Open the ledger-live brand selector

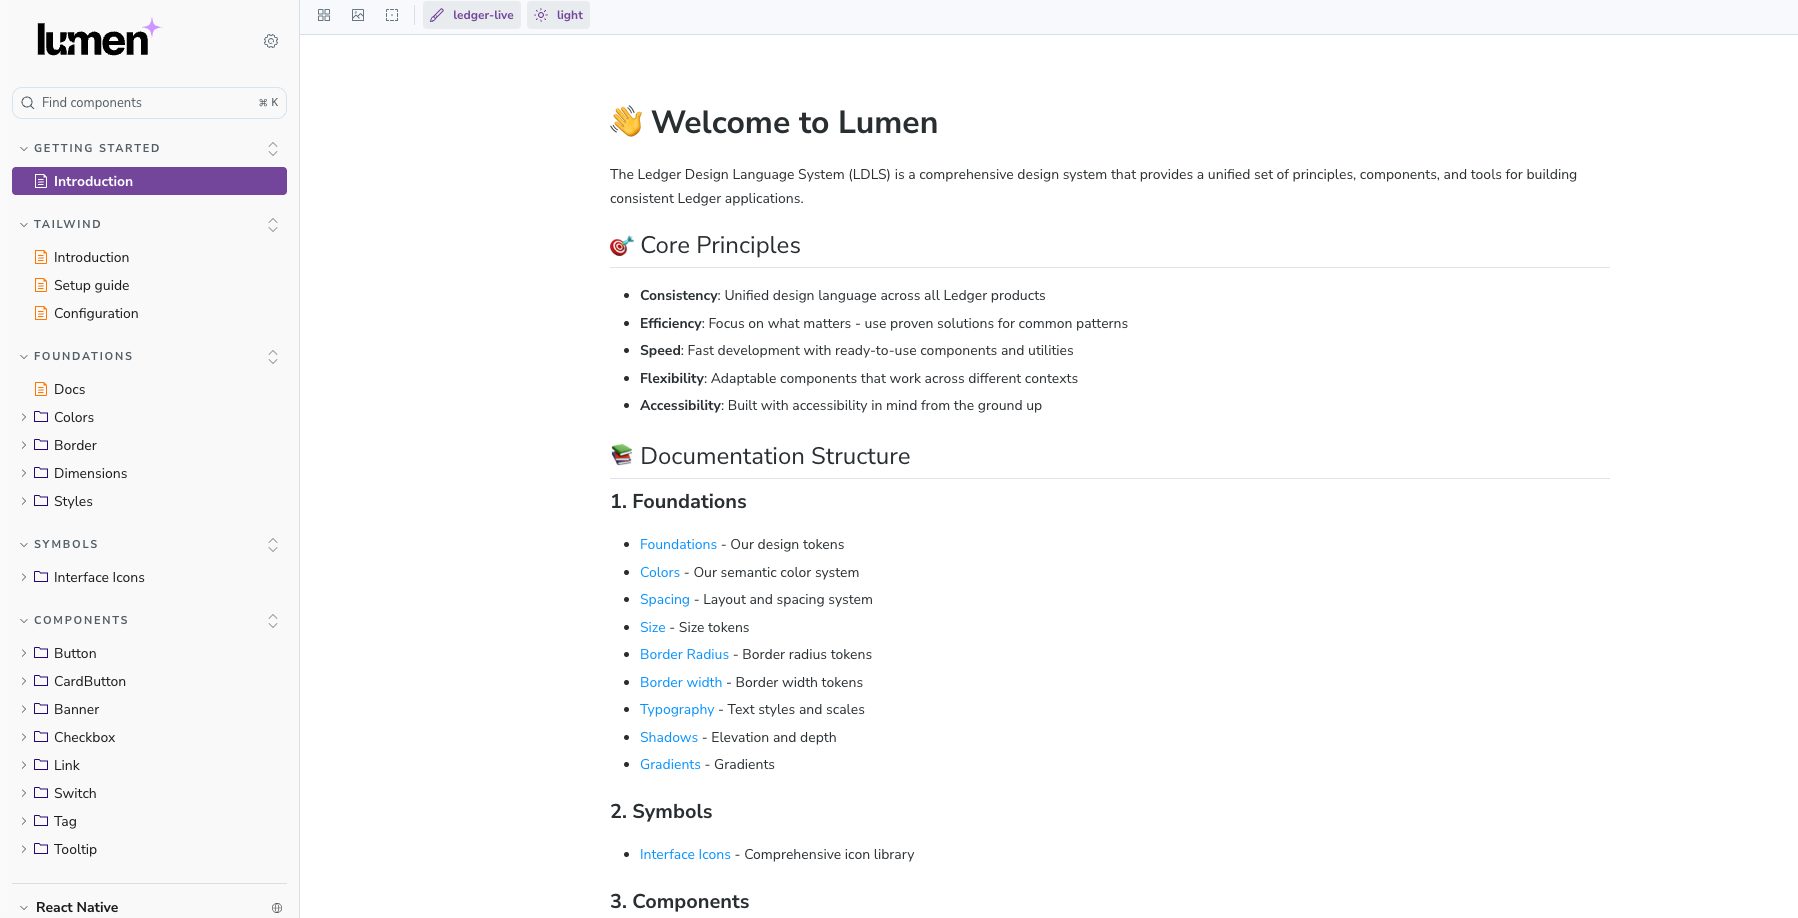point(472,15)
